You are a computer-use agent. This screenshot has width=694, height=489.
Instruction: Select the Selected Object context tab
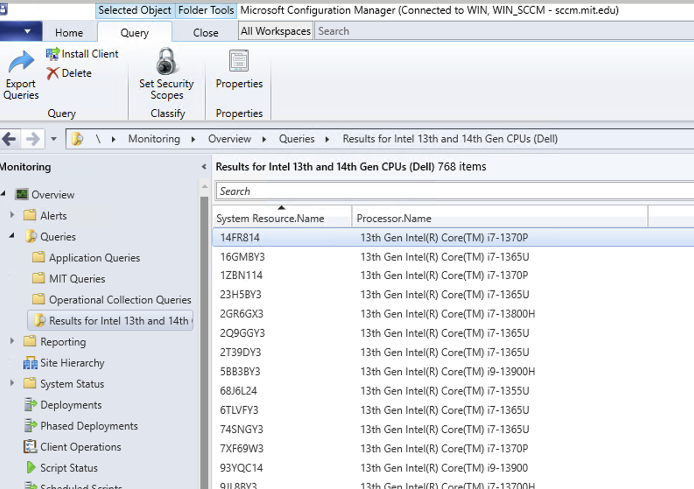pos(135,10)
